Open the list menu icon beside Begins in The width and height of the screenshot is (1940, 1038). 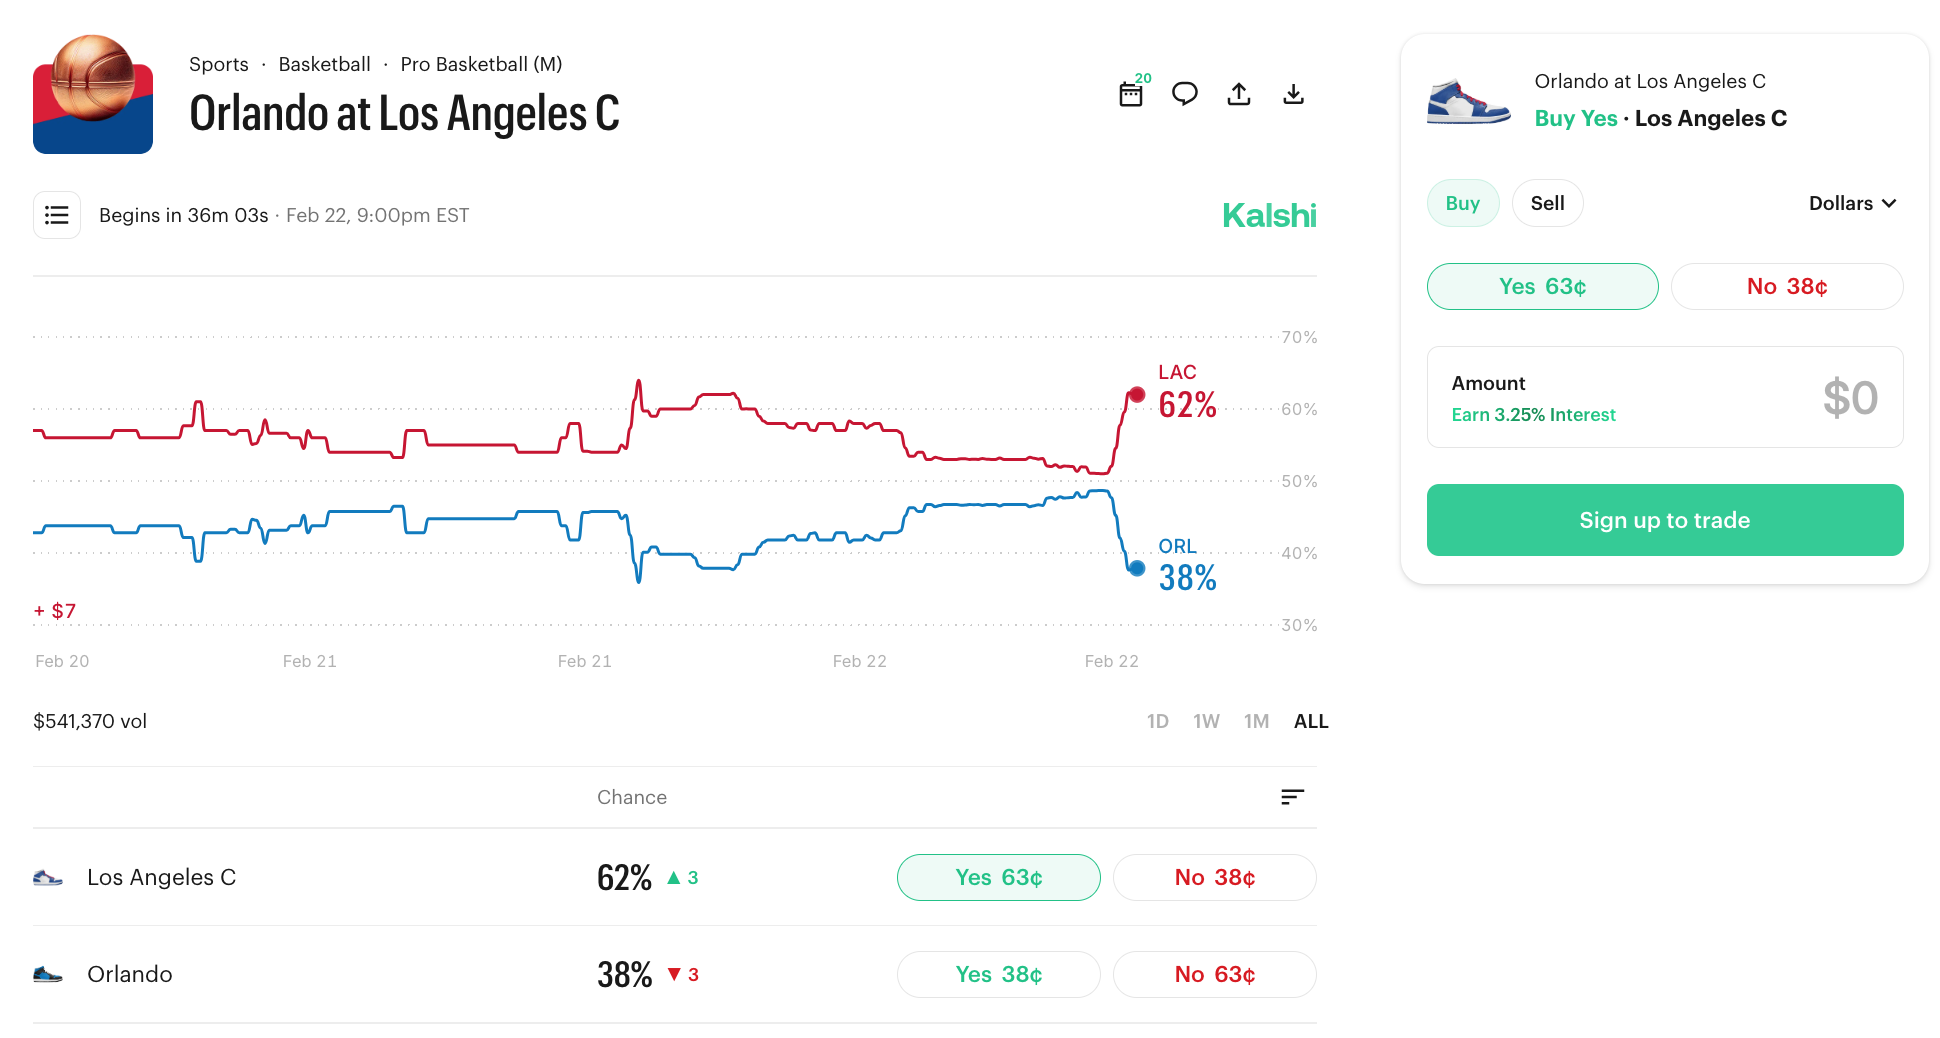click(57, 215)
